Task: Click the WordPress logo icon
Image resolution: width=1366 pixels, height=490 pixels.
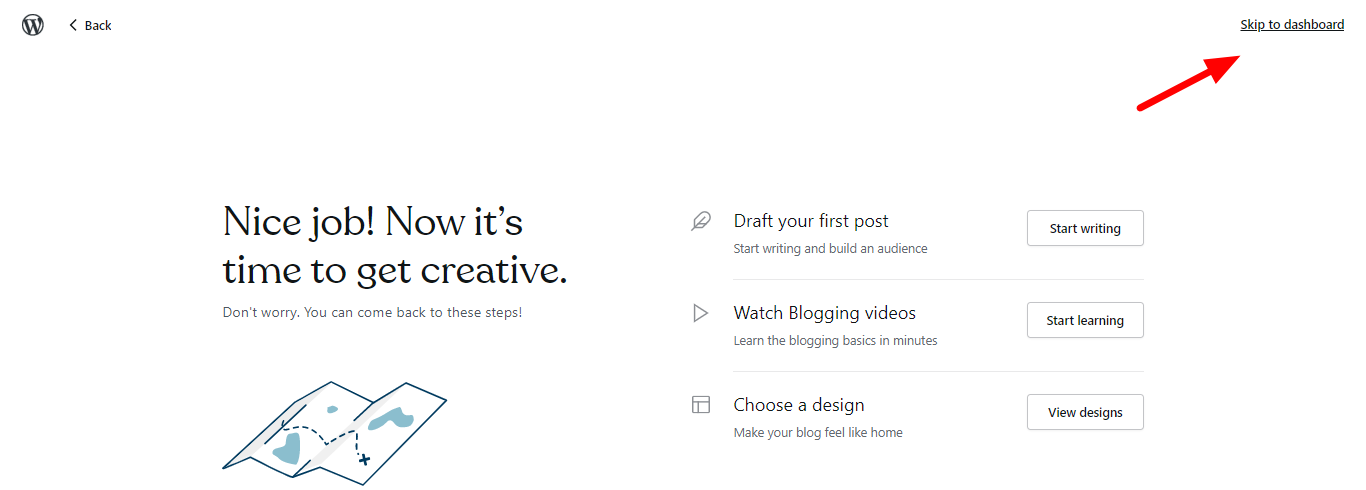Action: (33, 25)
